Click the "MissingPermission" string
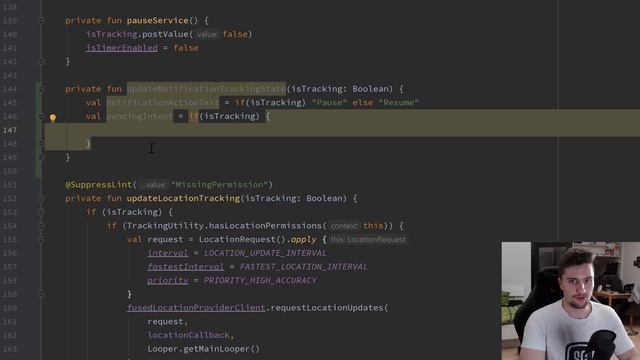Viewport: 640px width, 360px height. 219,184
